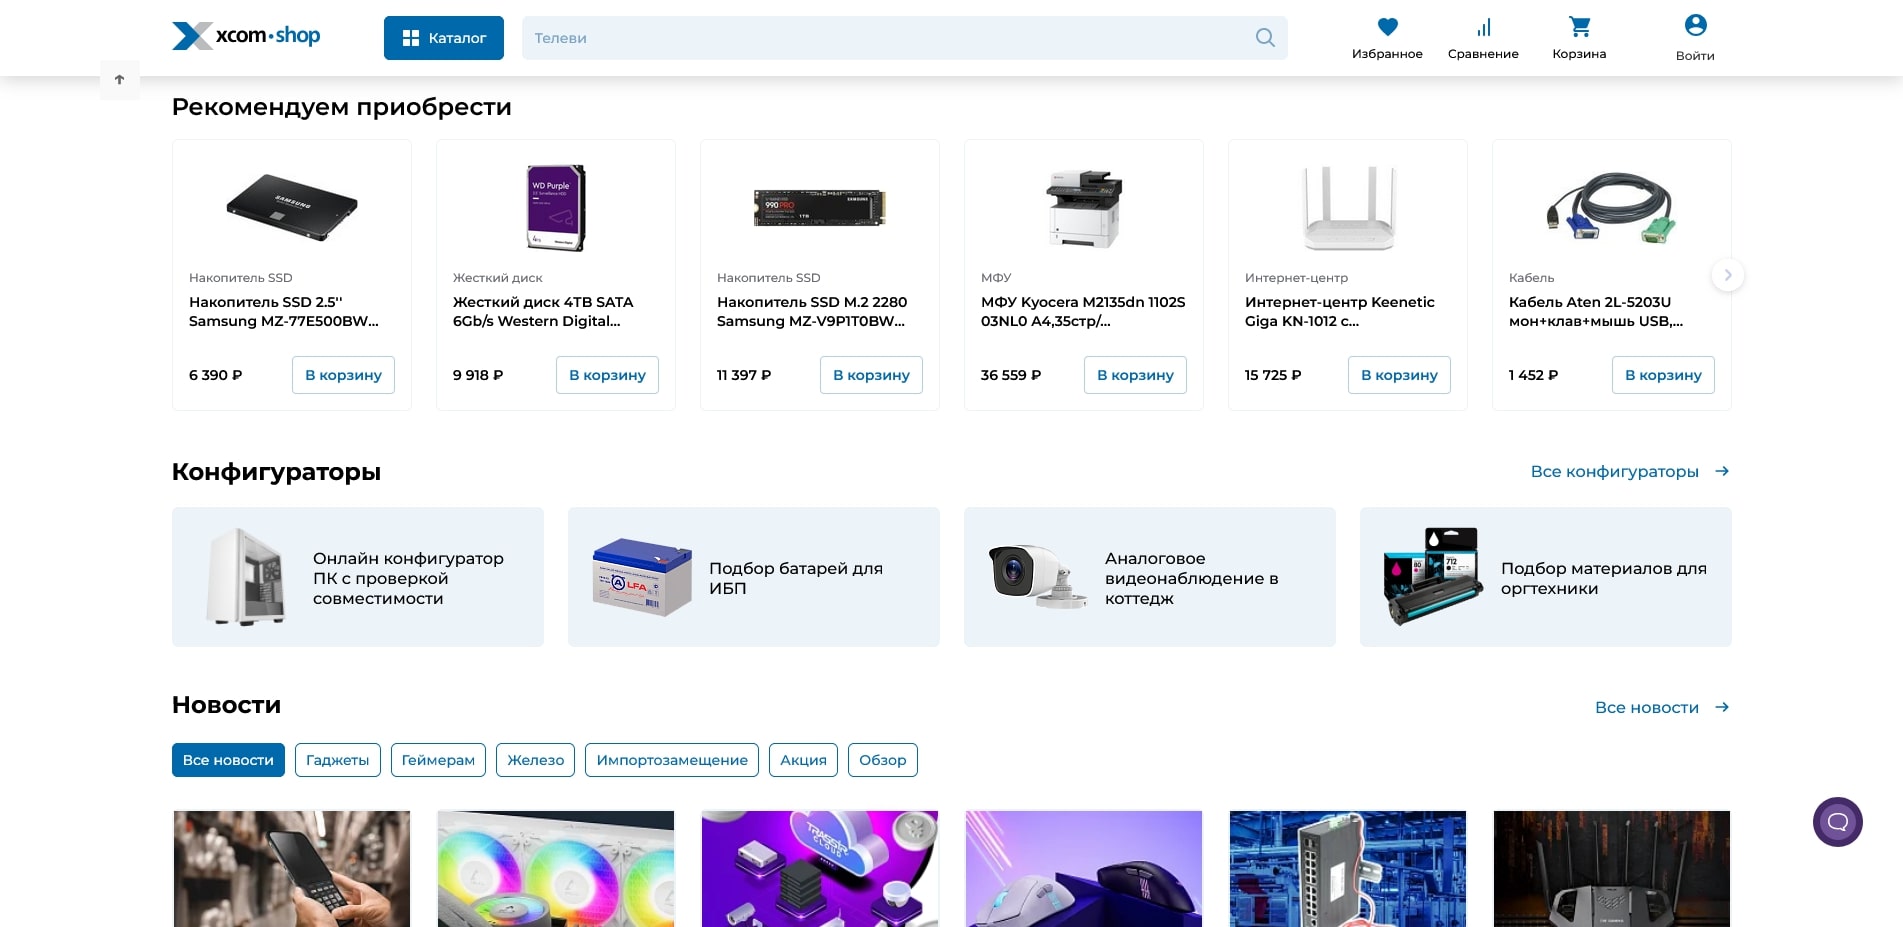Open the Сравнение comparison chart icon
This screenshot has width=1903, height=927.
click(1483, 27)
